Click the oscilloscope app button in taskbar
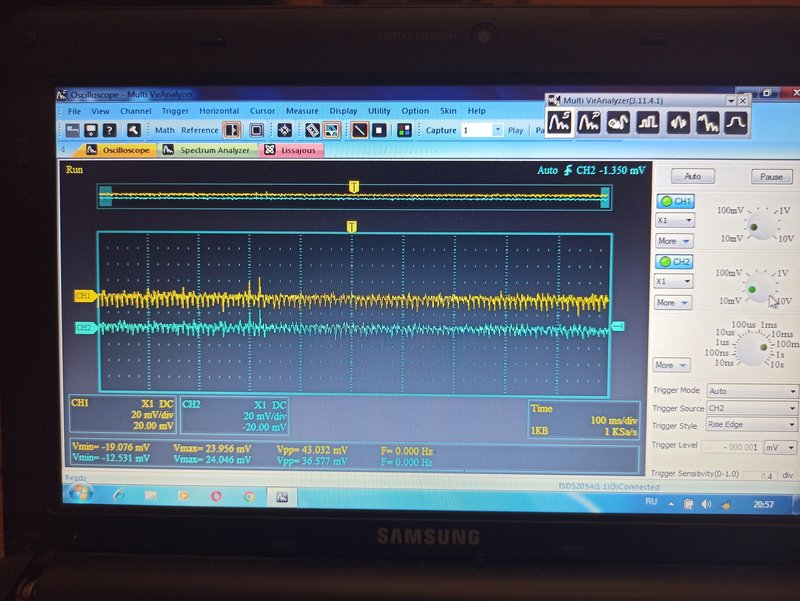The width and height of the screenshot is (800, 601). [x=282, y=496]
